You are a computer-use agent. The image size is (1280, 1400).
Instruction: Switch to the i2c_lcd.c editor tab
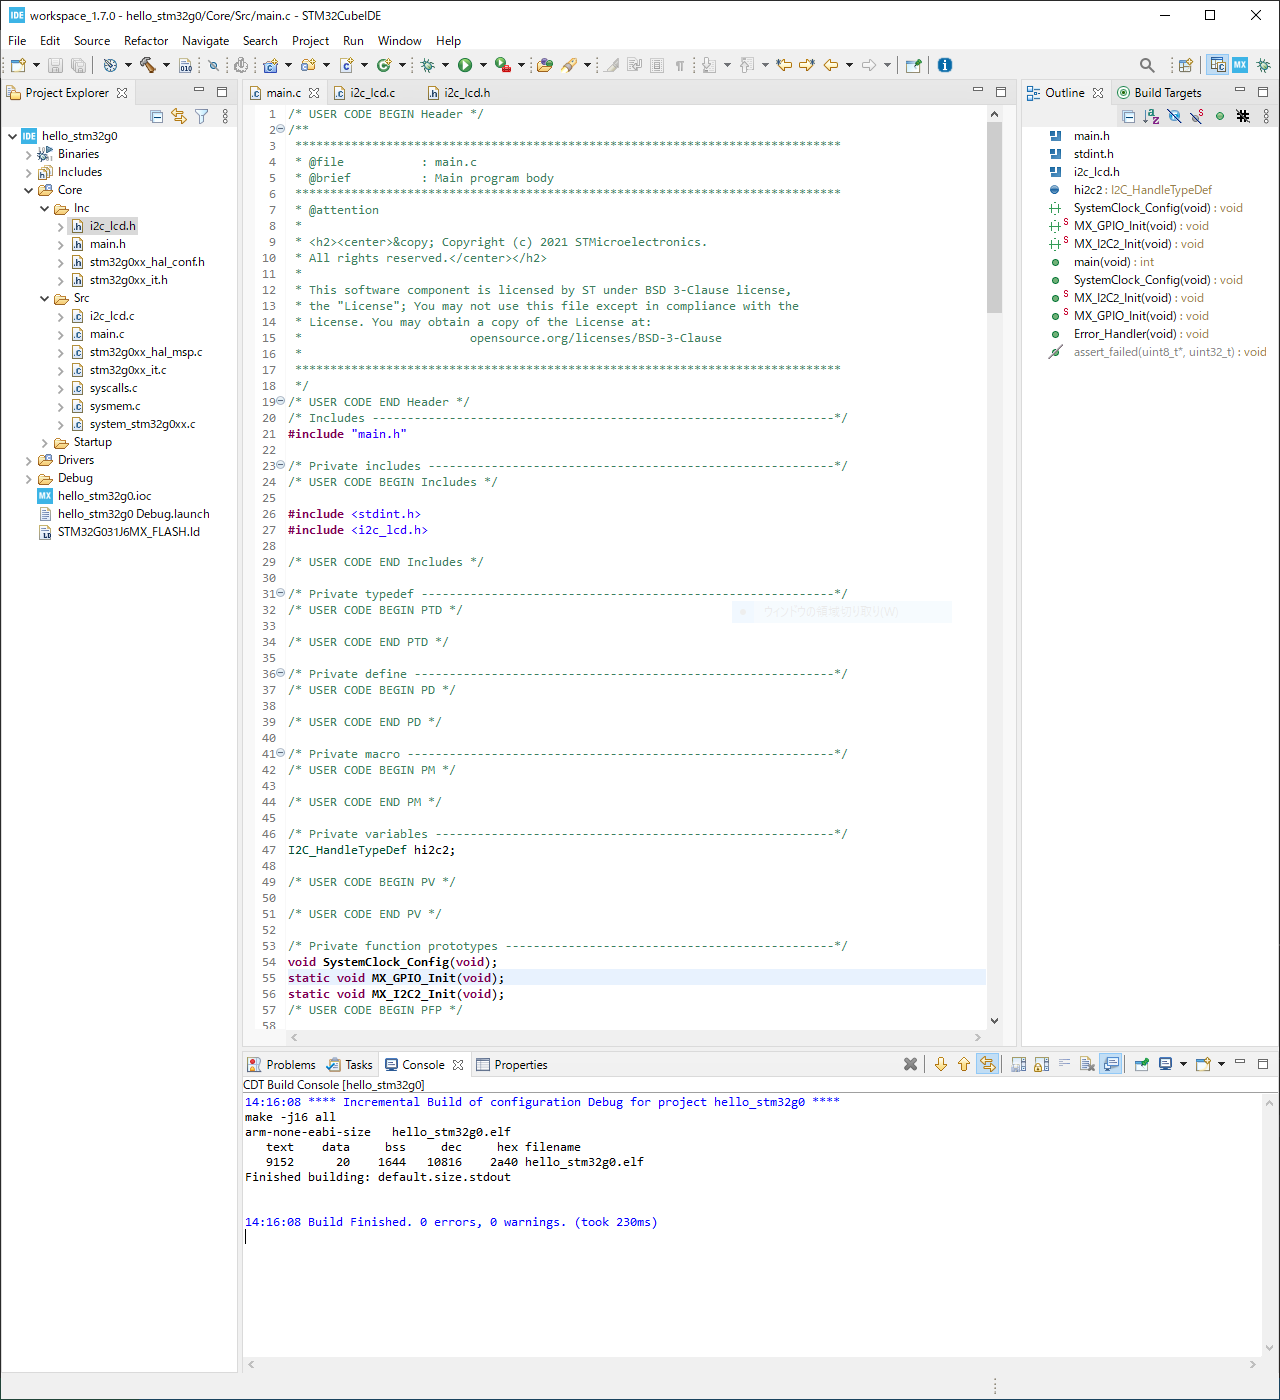pyautogui.click(x=372, y=93)
